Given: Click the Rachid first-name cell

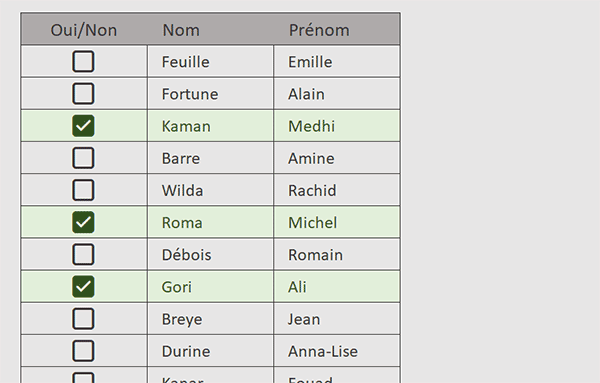Looking at the screenshot, I should click(x=337, y=190).
